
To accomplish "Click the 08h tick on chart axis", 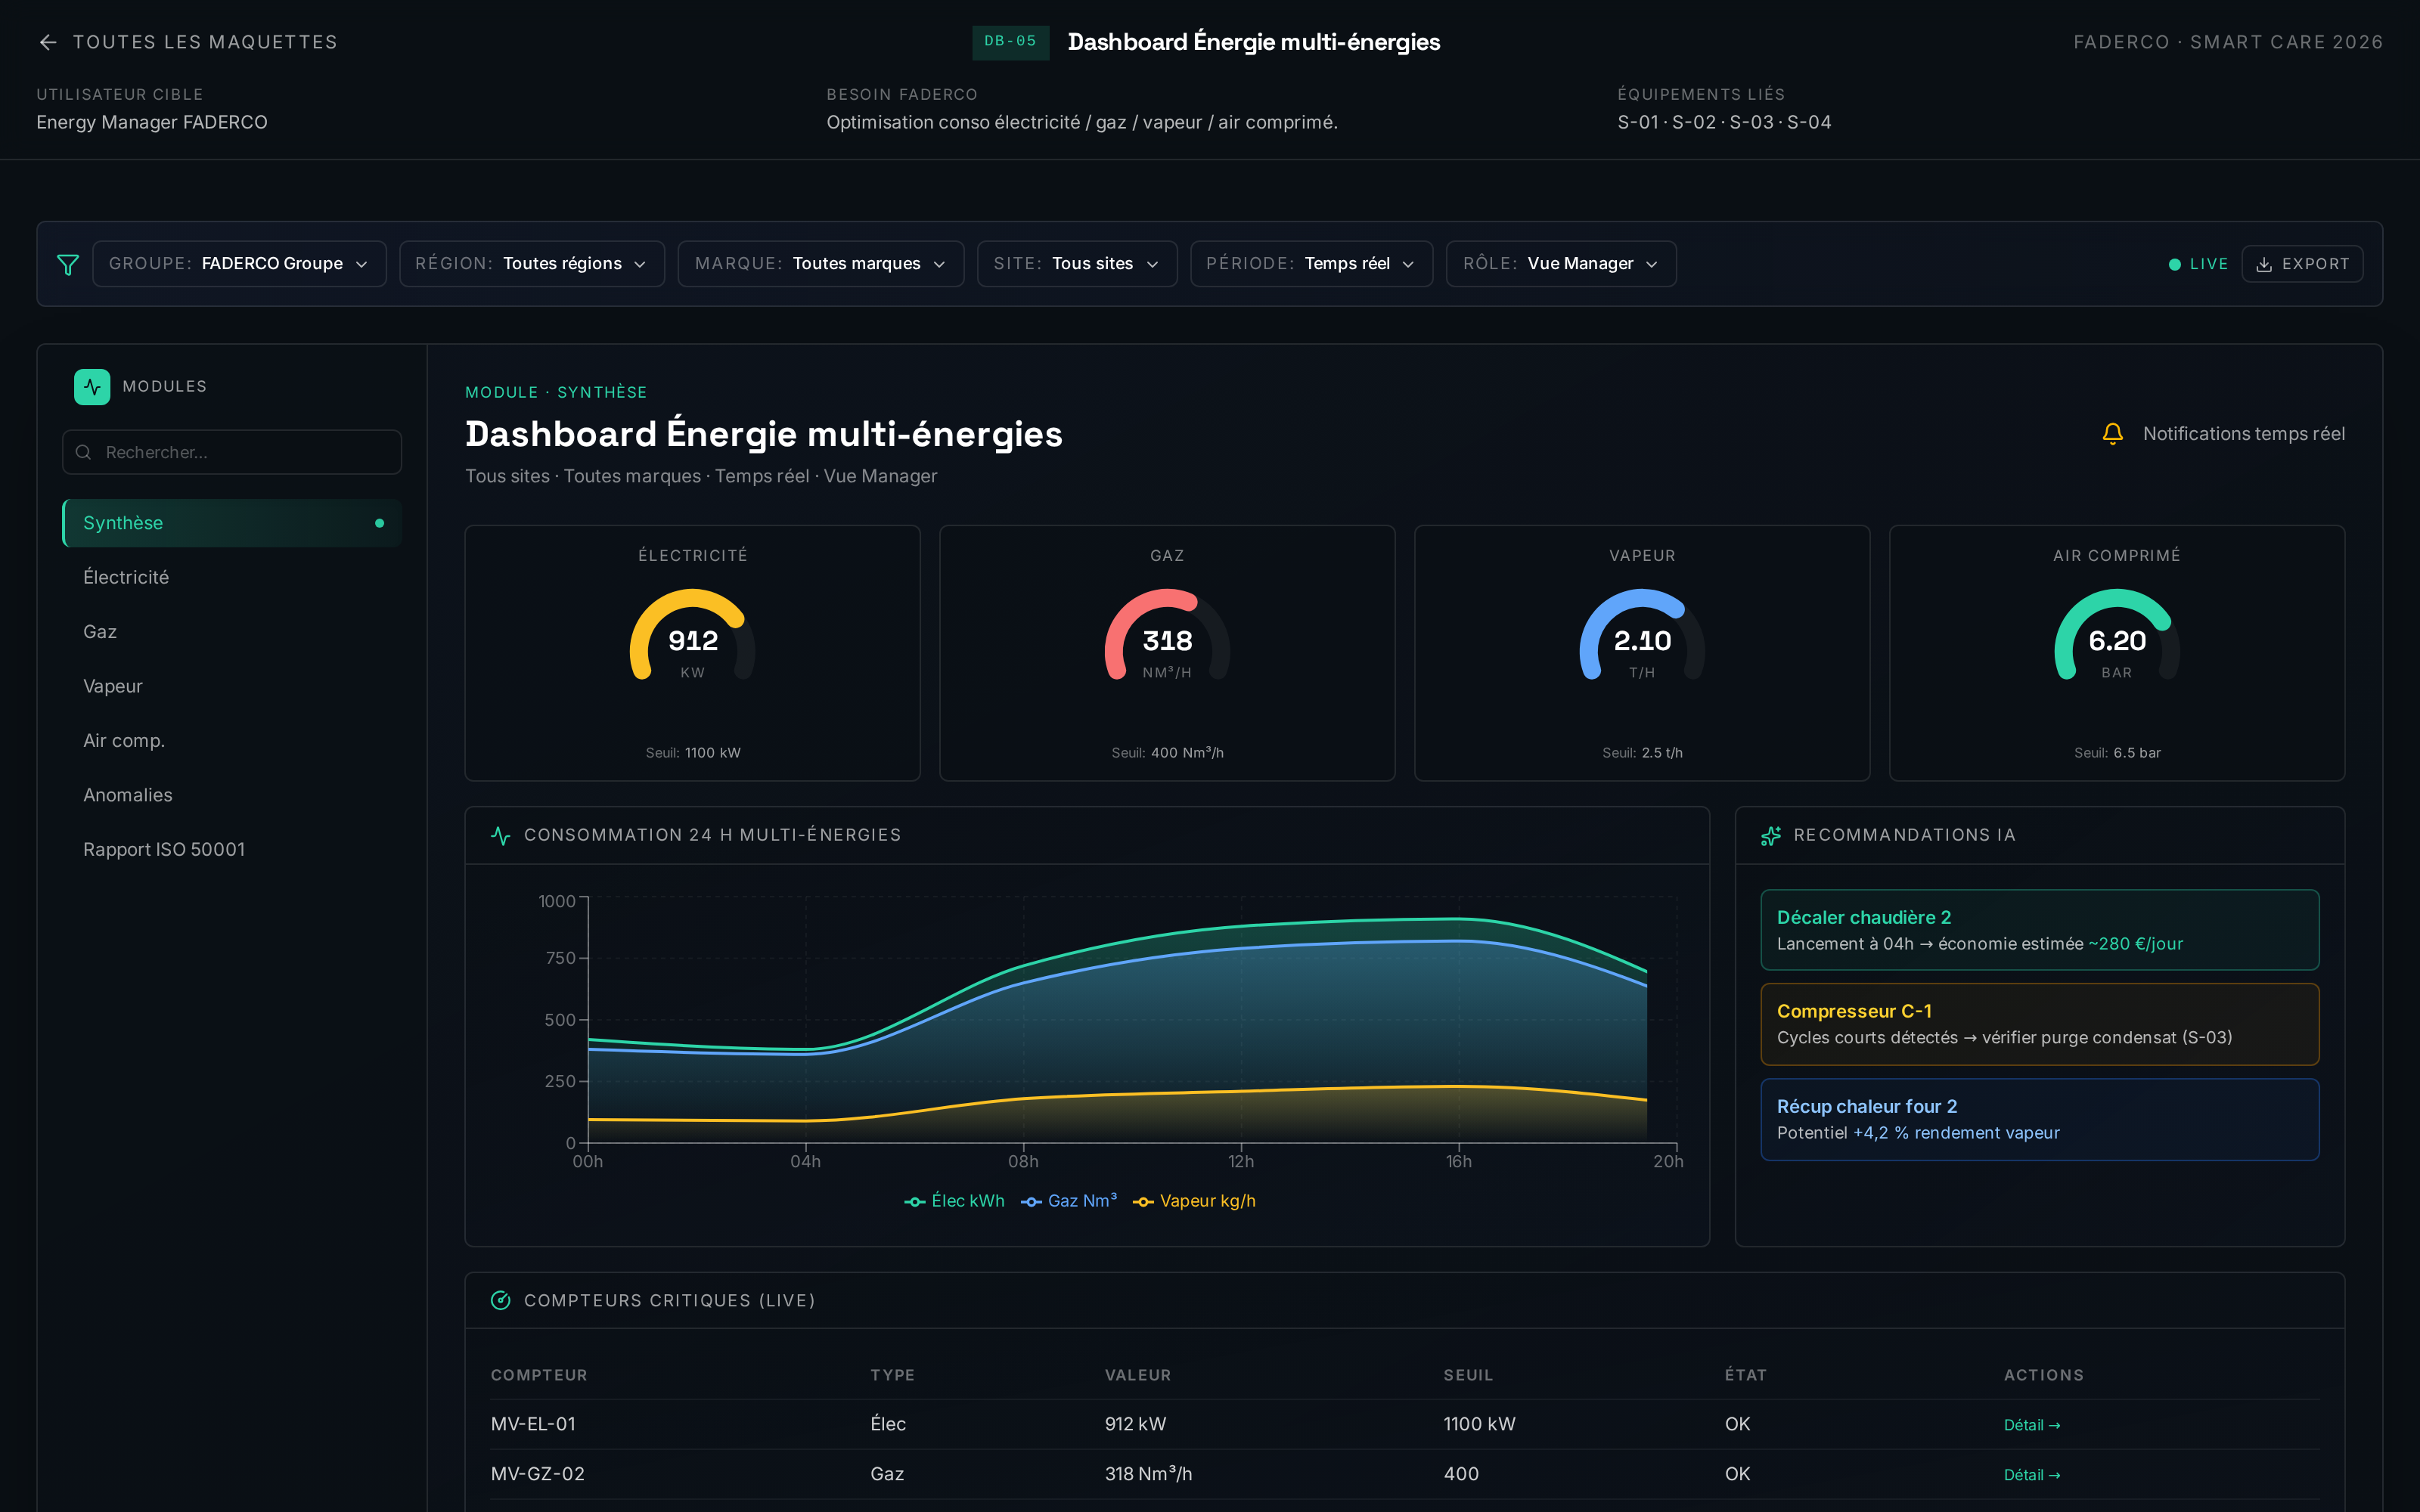I will click(1023, 1161).
